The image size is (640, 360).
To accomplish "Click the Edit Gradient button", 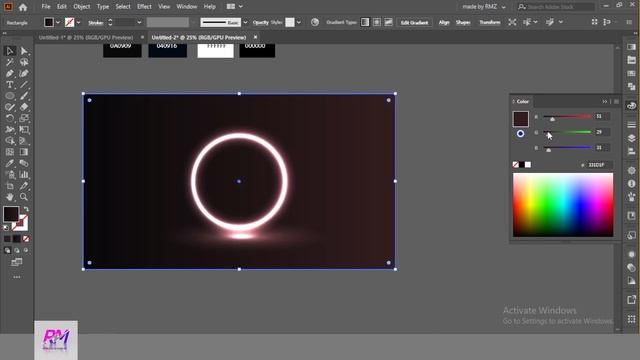I will pos(414,22).
